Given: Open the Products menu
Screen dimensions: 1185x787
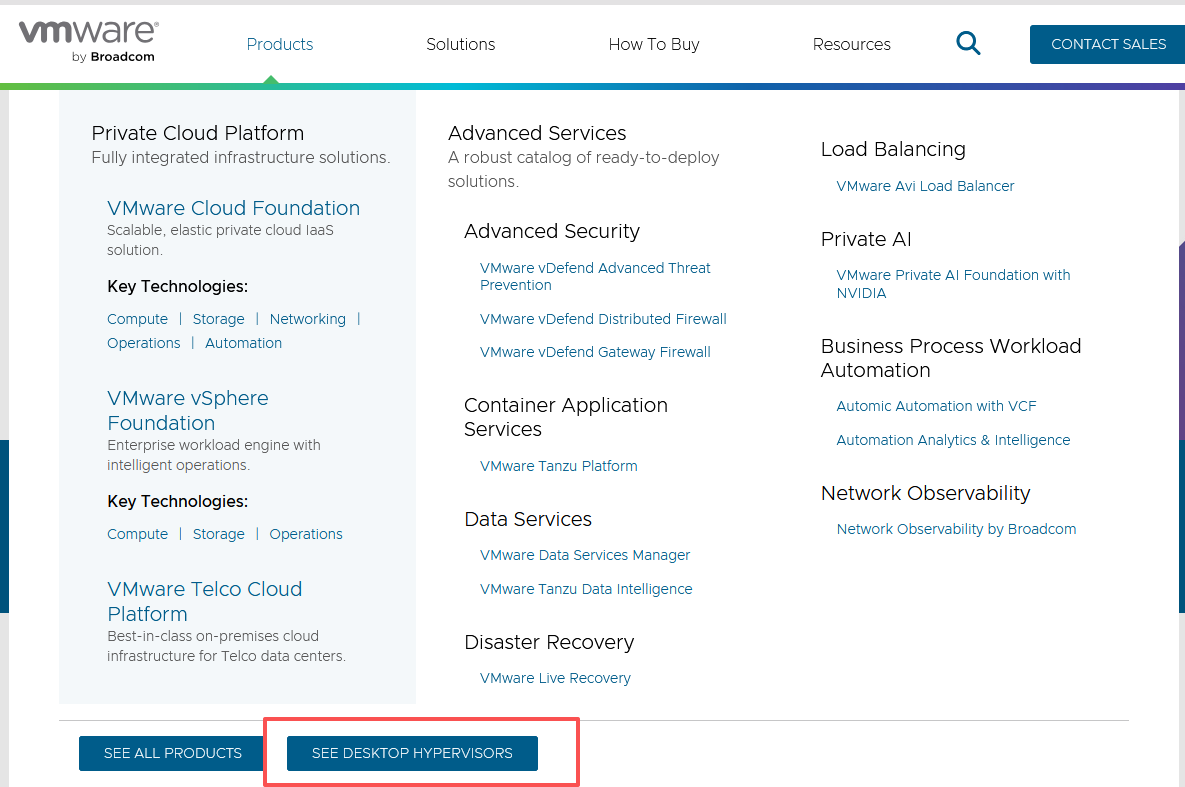Looking at the screenshot, I should tap(280, 44).
